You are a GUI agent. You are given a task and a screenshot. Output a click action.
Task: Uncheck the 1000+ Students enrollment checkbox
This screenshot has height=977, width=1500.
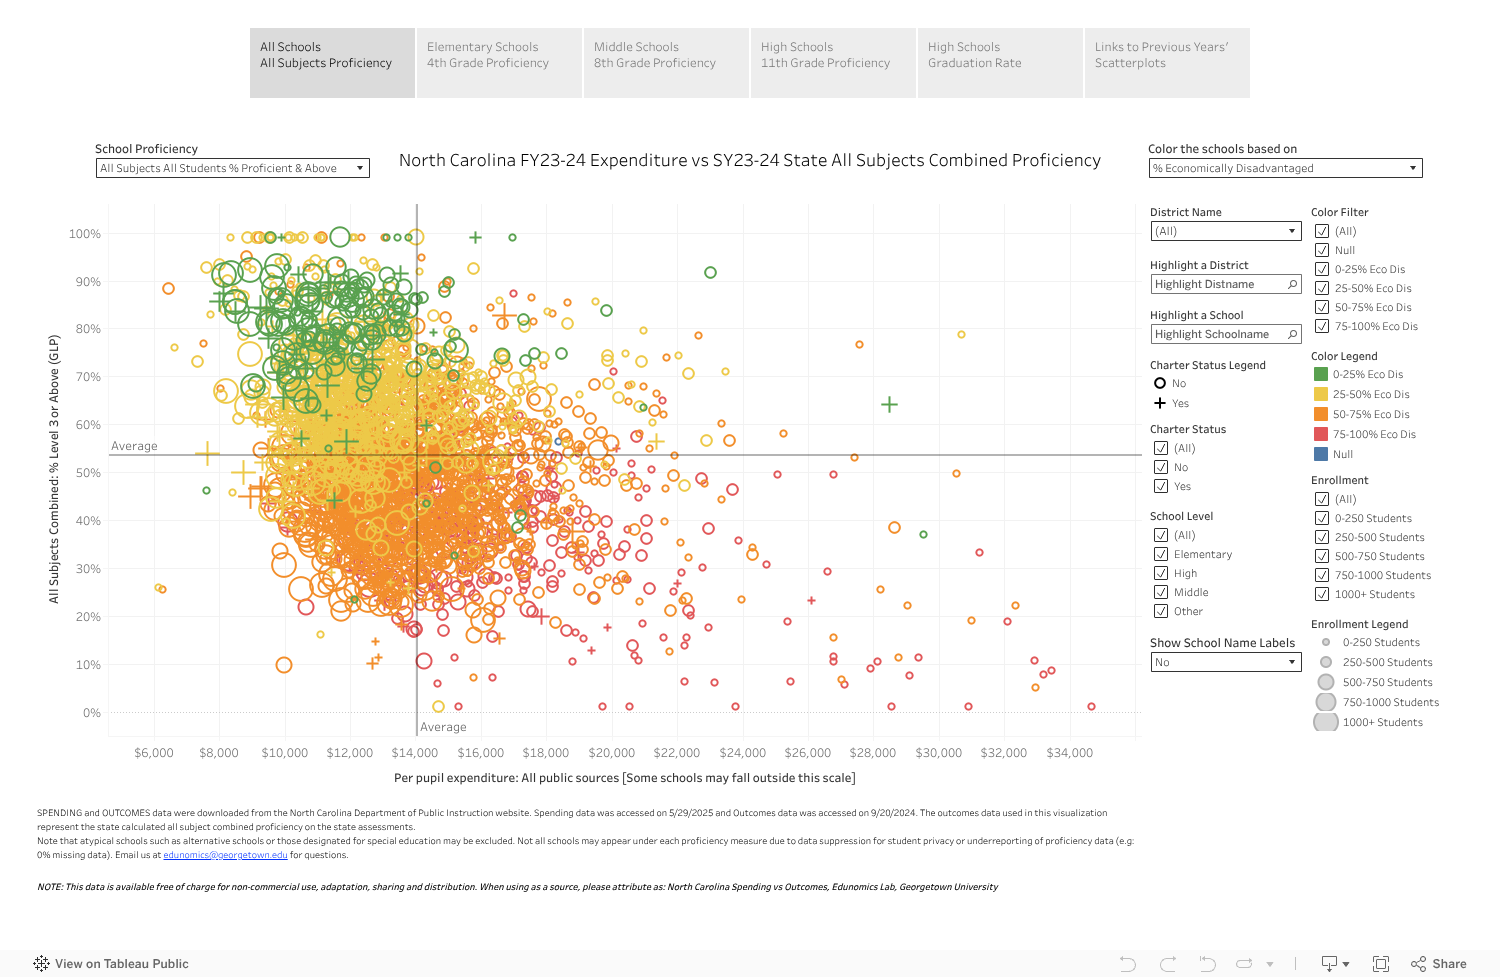pyautogui.click(x=1322, y=594)
